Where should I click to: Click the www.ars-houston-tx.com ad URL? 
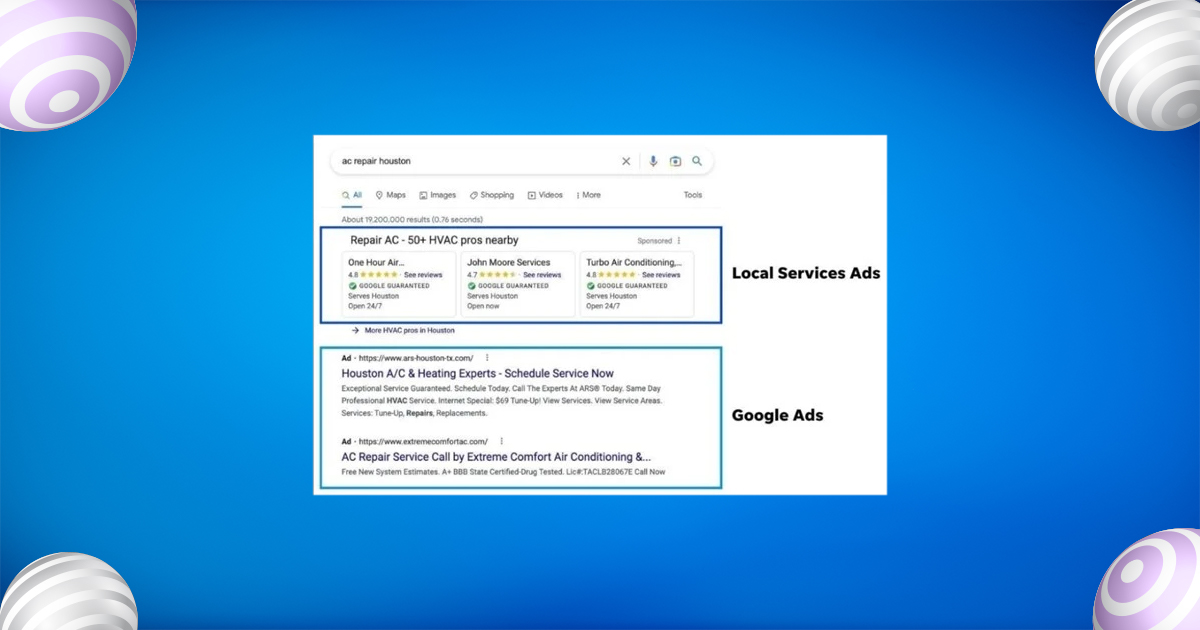click(416, 357)
